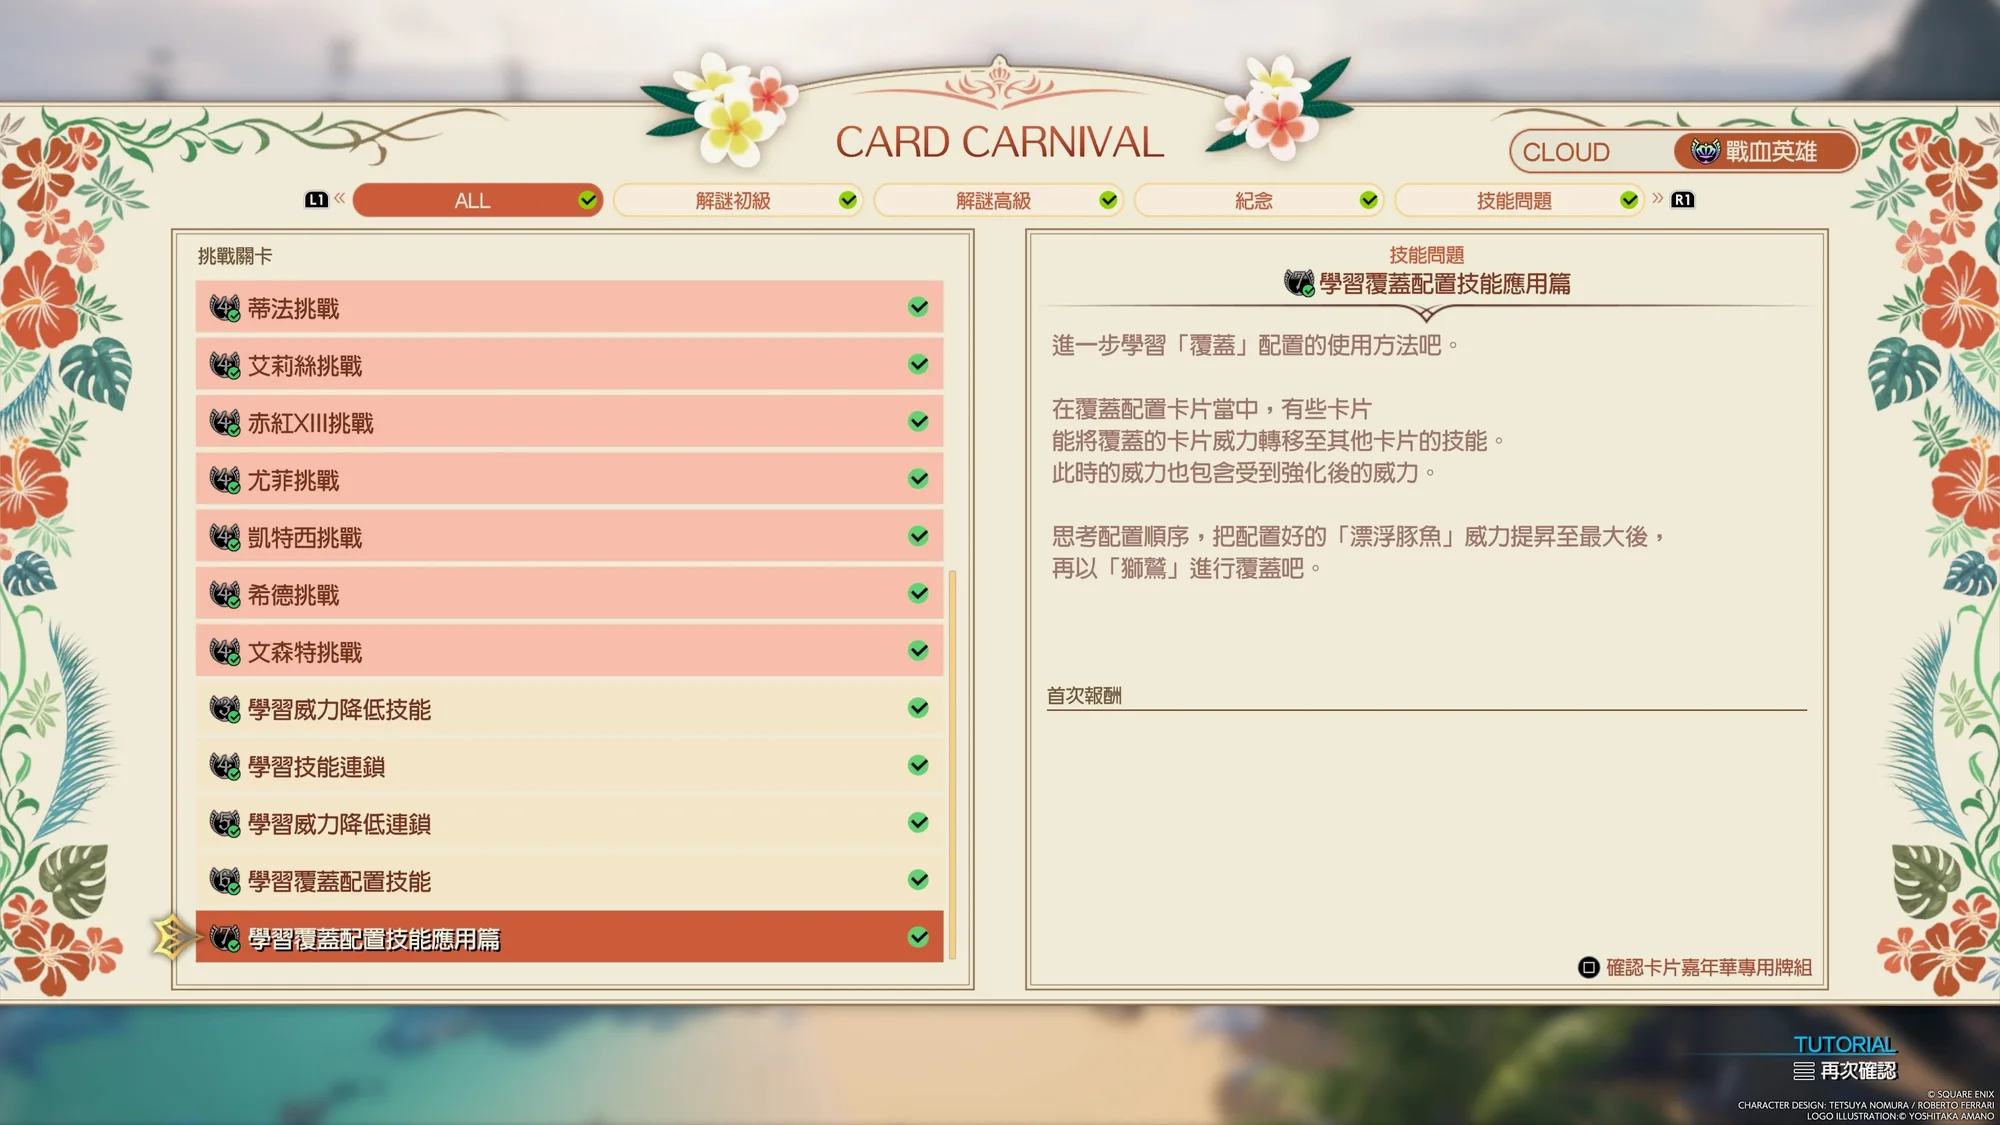Select the 希德挑戰 challenge
Image resolution: width=2000 pixels, height=1125 pixels.
click(569, 593)
